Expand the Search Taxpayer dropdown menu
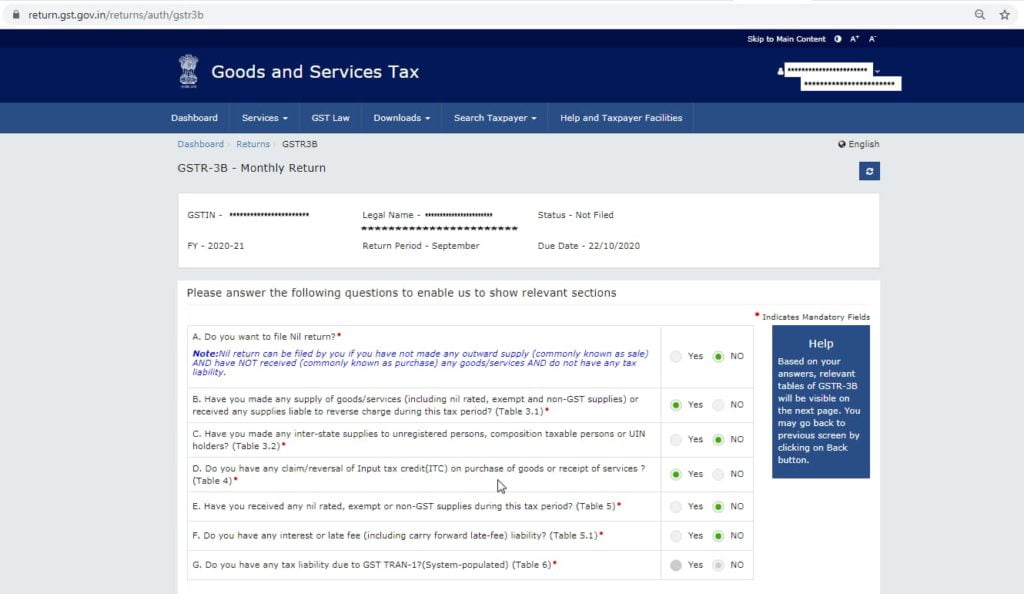 pyautogui.click(x=495, y=118)
